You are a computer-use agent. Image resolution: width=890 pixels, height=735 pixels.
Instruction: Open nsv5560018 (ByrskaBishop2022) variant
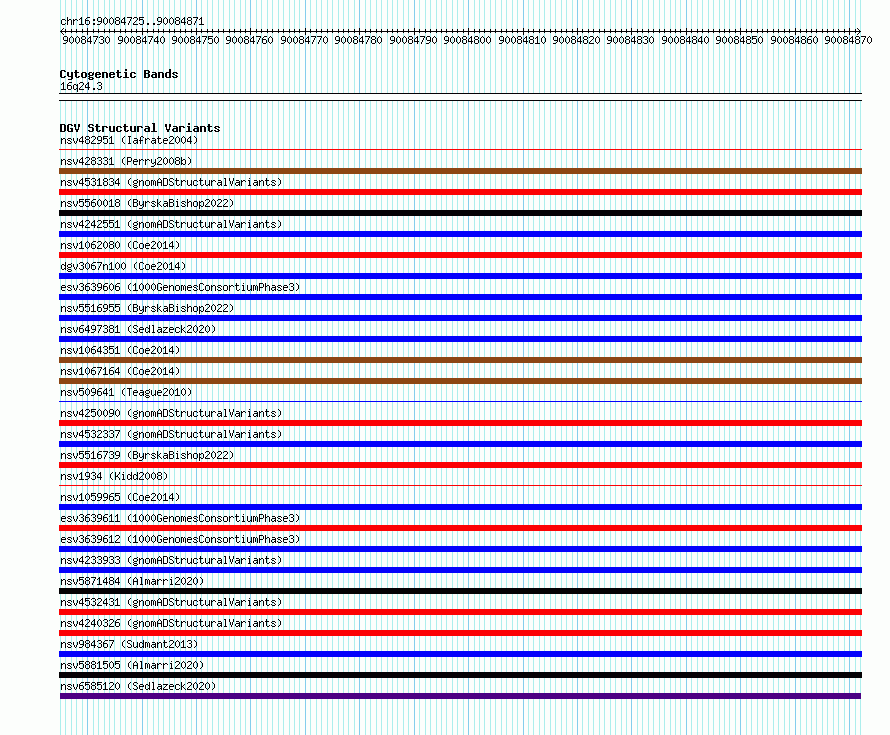[147, 203]
